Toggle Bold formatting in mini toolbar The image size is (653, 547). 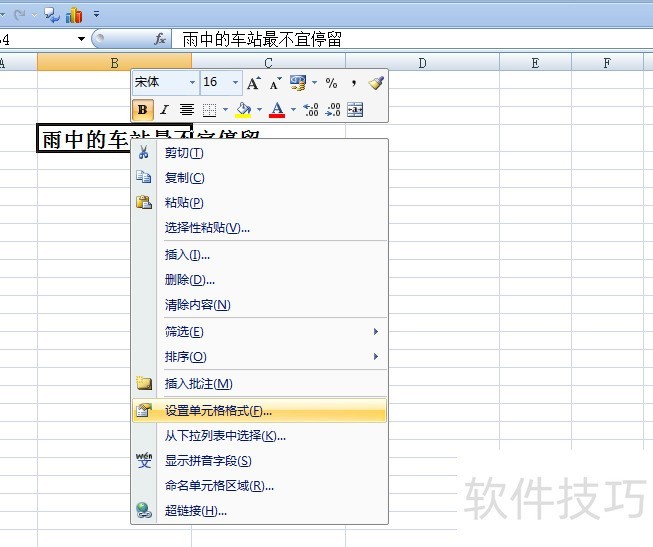[142, 110]
